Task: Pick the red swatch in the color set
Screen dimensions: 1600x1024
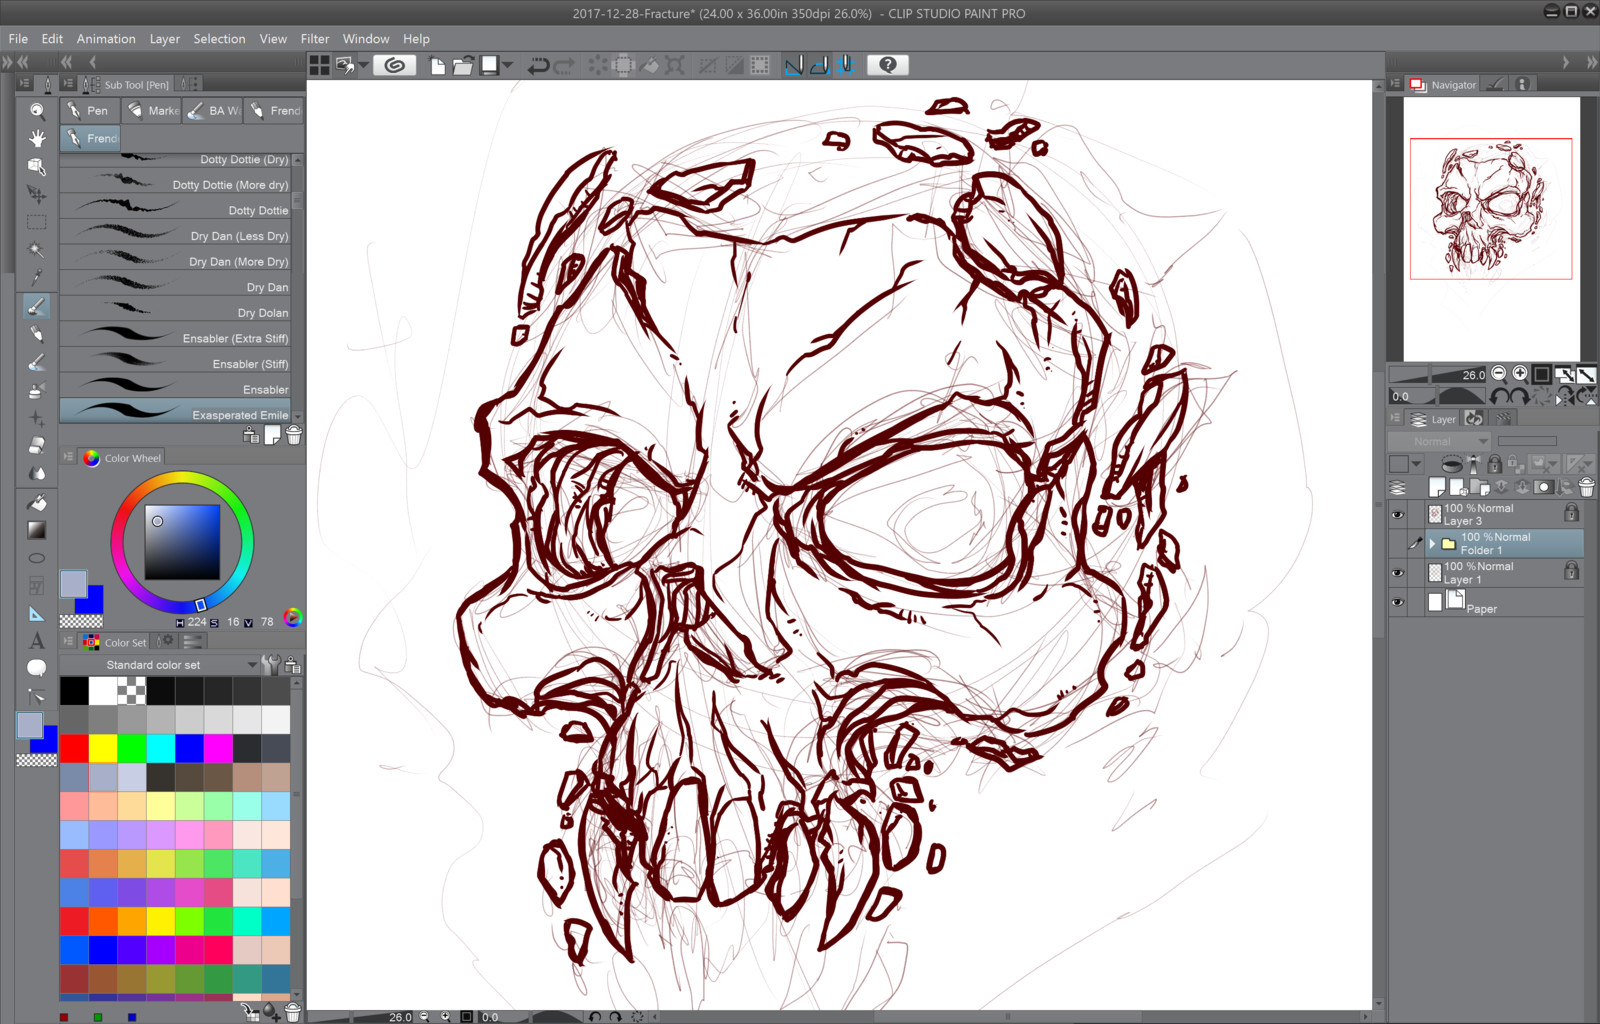Action: pos(74,748)
